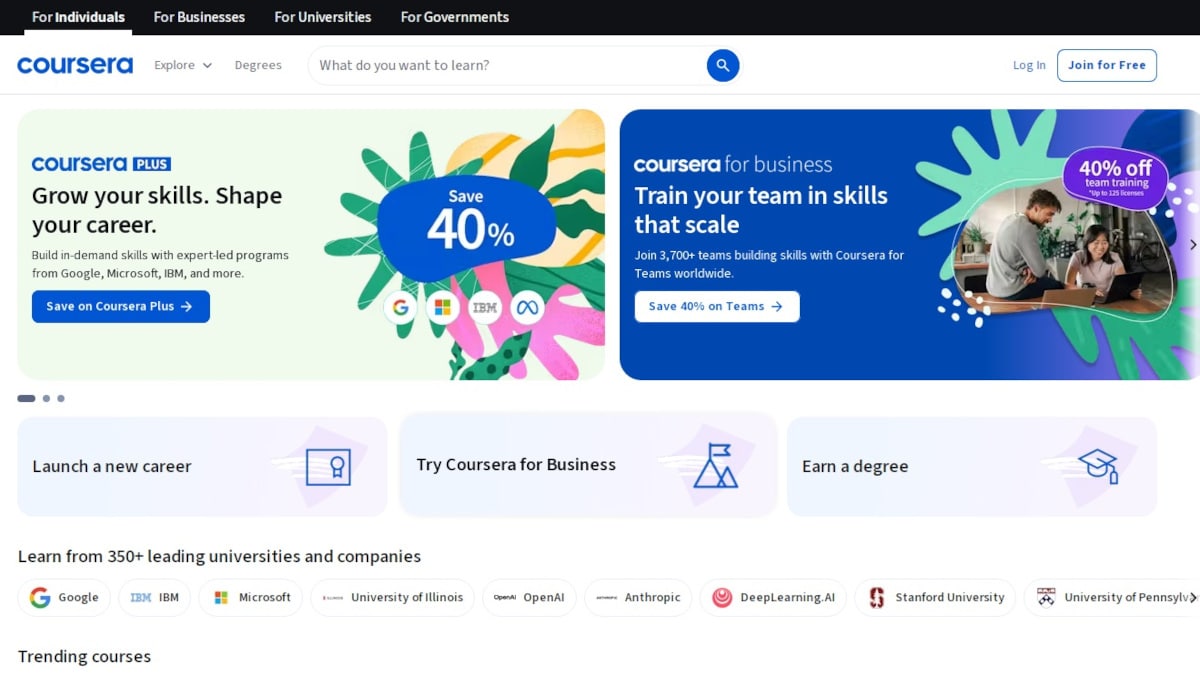Open the University of Pennsylvania partner chip
Screen dimensions: 1200x676
pyautogui.click(x=1112, y=597)
